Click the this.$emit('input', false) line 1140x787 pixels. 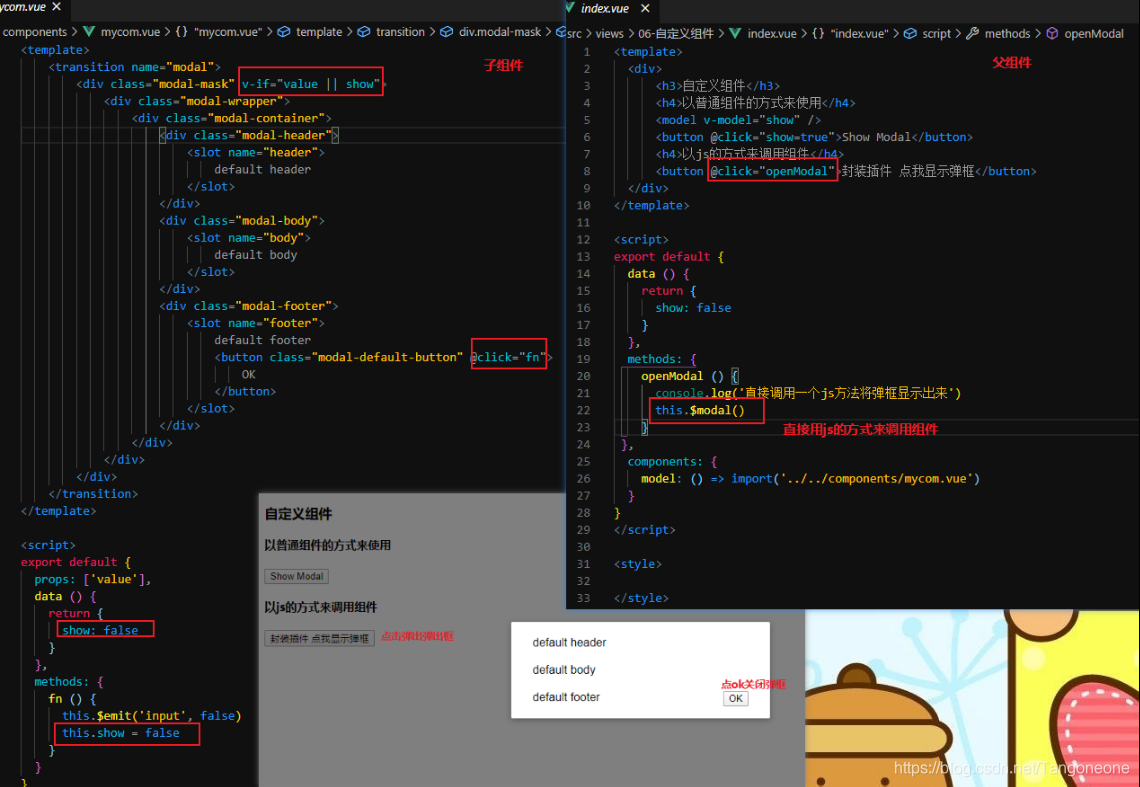151,716
